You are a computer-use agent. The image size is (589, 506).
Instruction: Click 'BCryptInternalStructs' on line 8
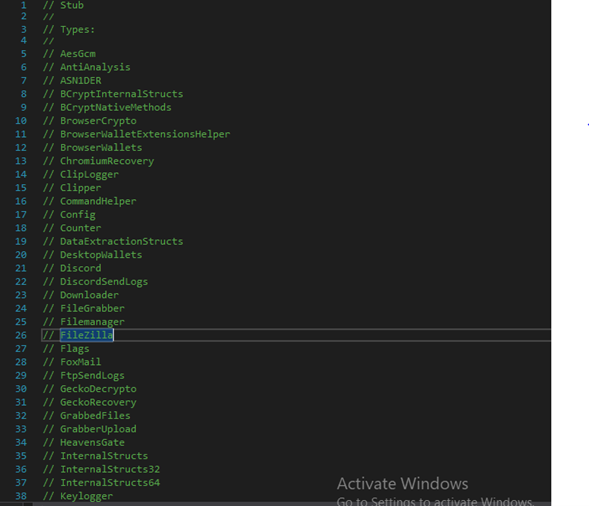[121, 94]
